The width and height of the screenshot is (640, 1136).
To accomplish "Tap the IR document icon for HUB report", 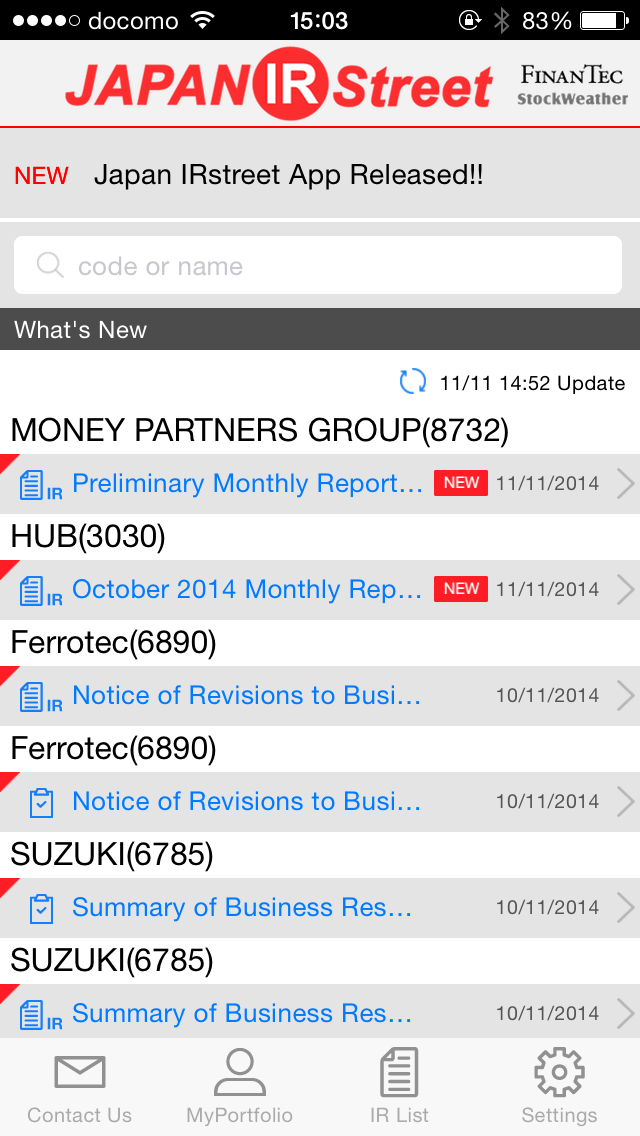I will click(40, 590).
